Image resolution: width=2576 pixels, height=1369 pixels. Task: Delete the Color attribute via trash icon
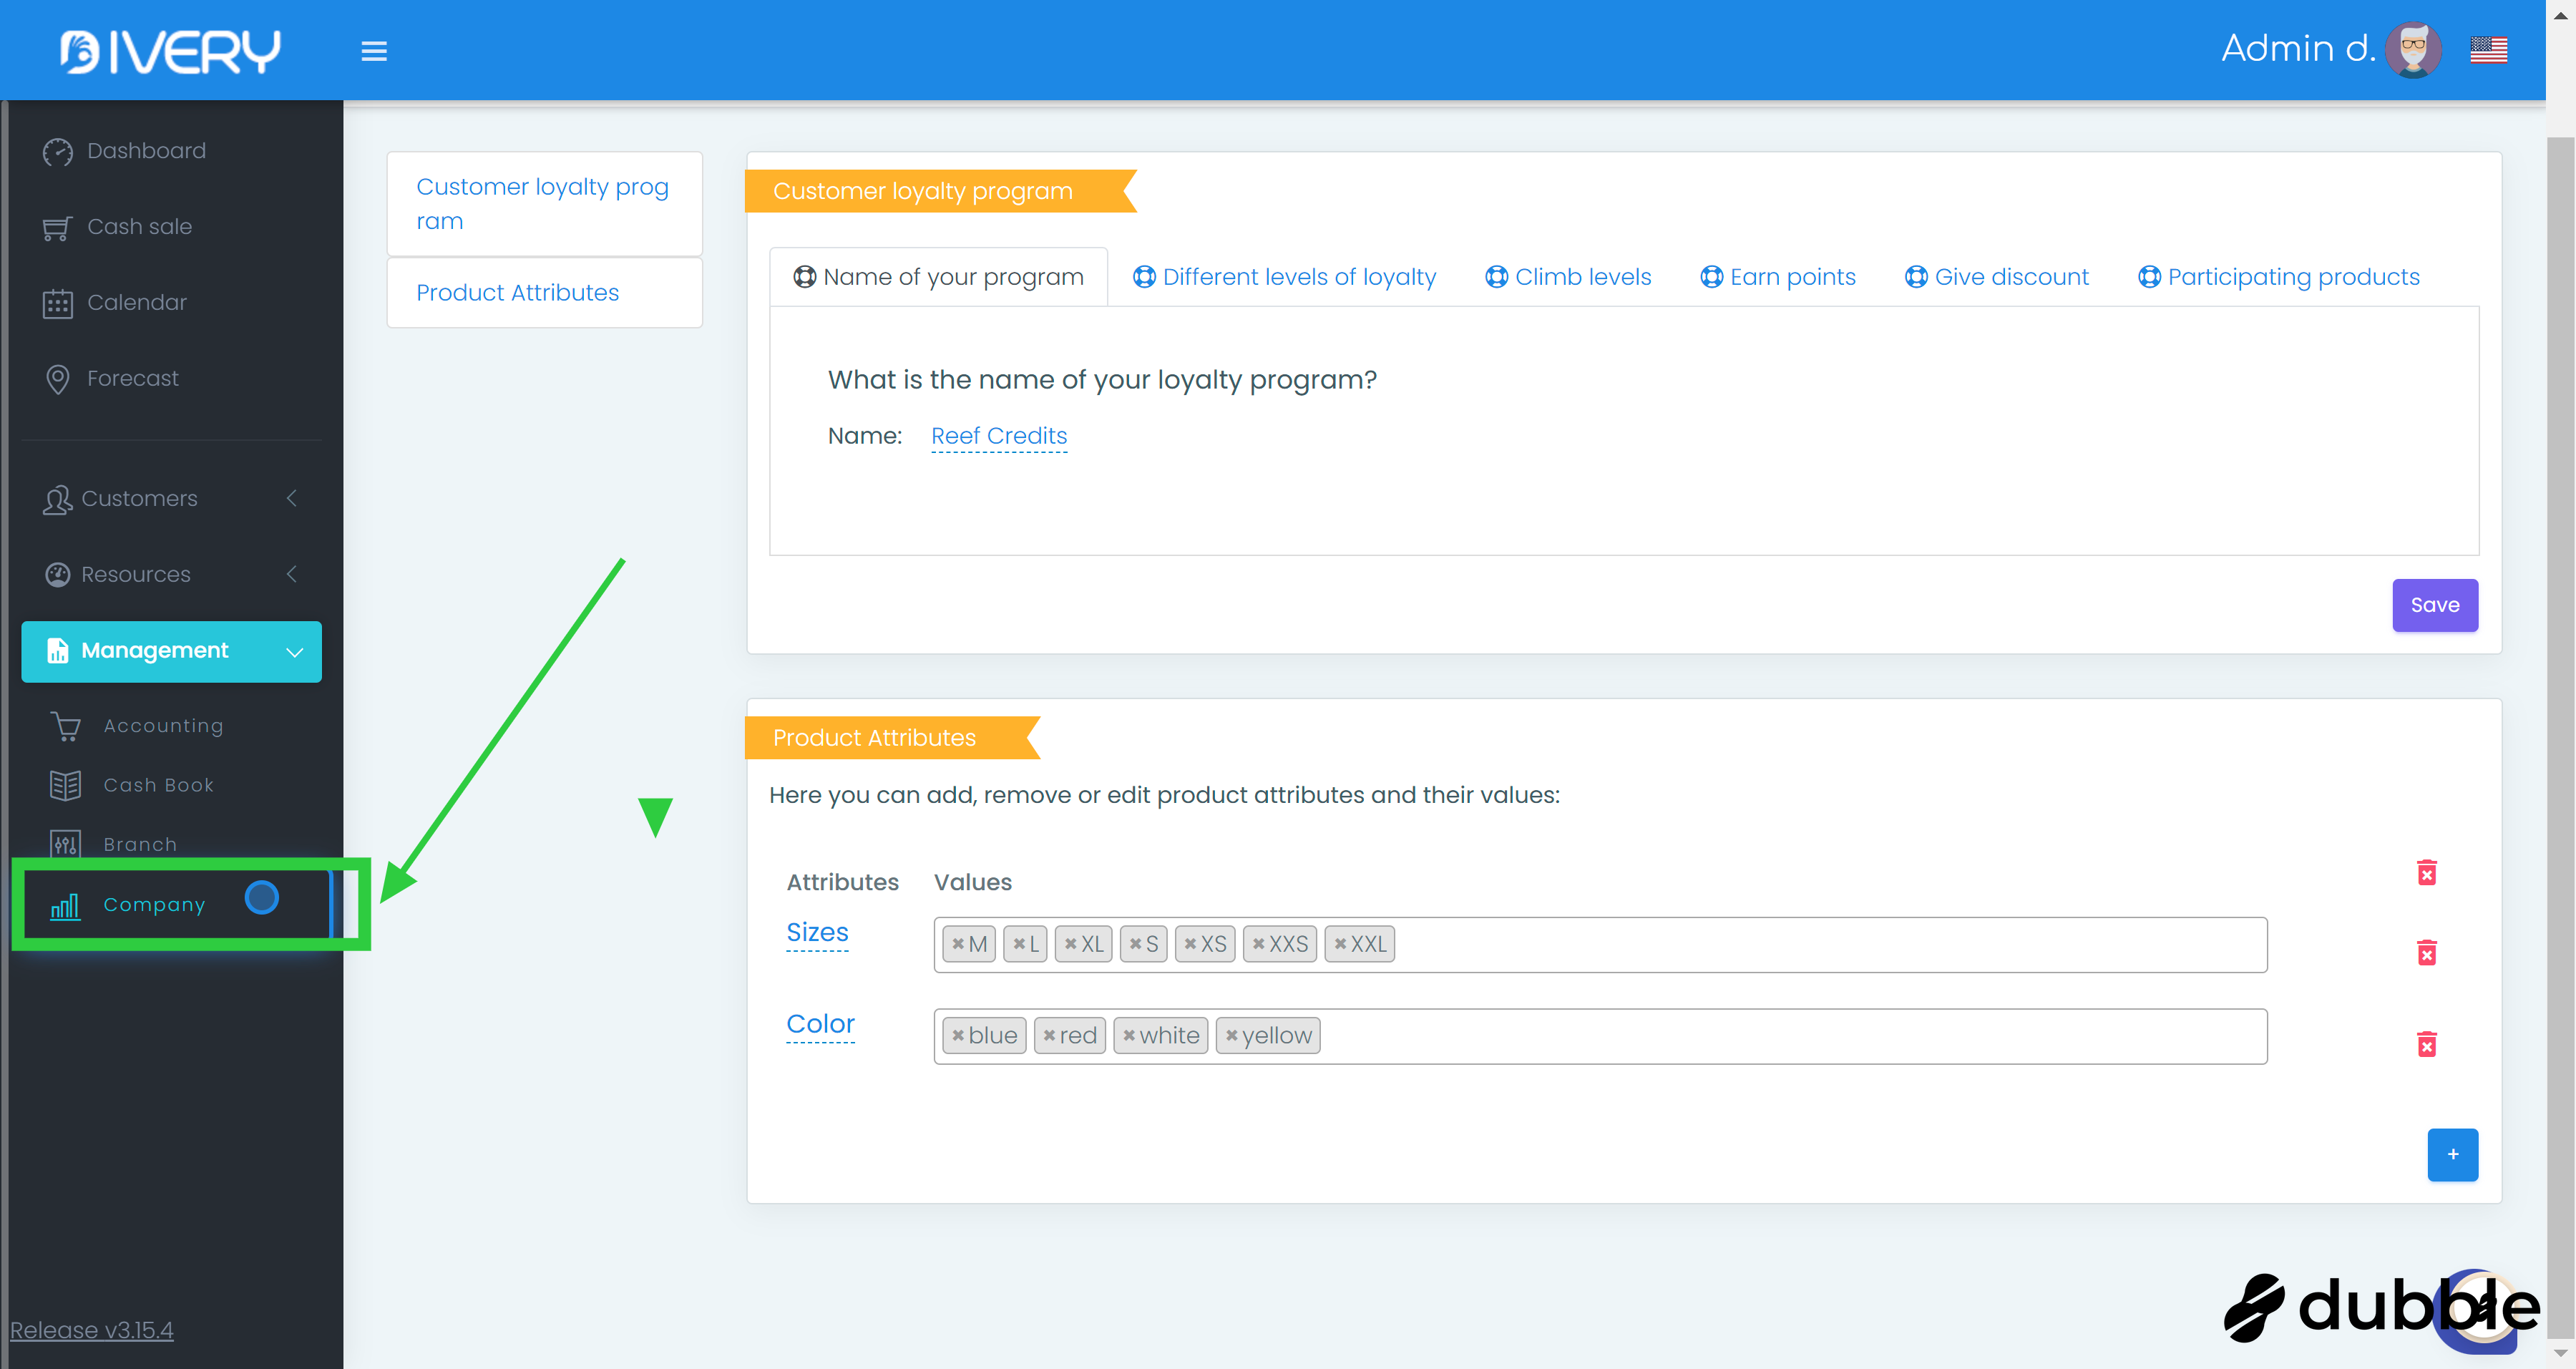click(x=2426, y=1044)
